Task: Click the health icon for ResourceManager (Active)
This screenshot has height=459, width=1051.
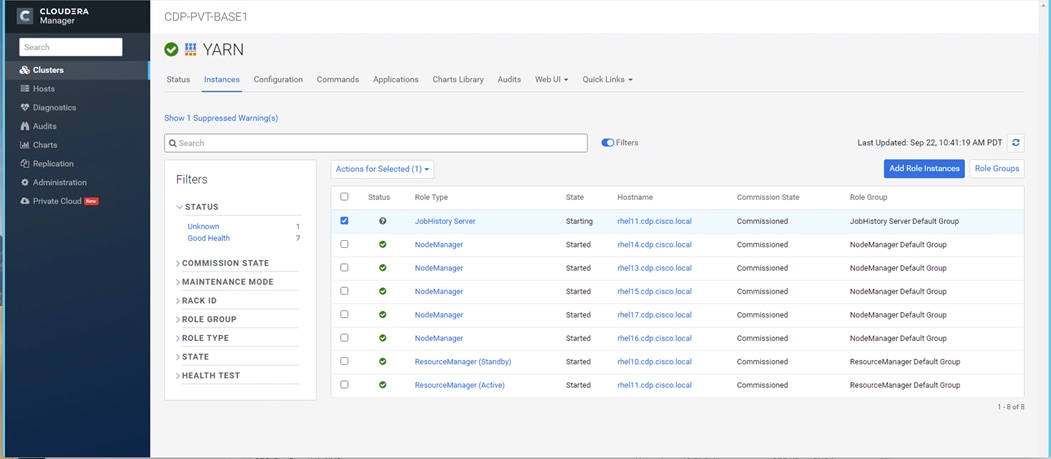Action: coord(383,385)
